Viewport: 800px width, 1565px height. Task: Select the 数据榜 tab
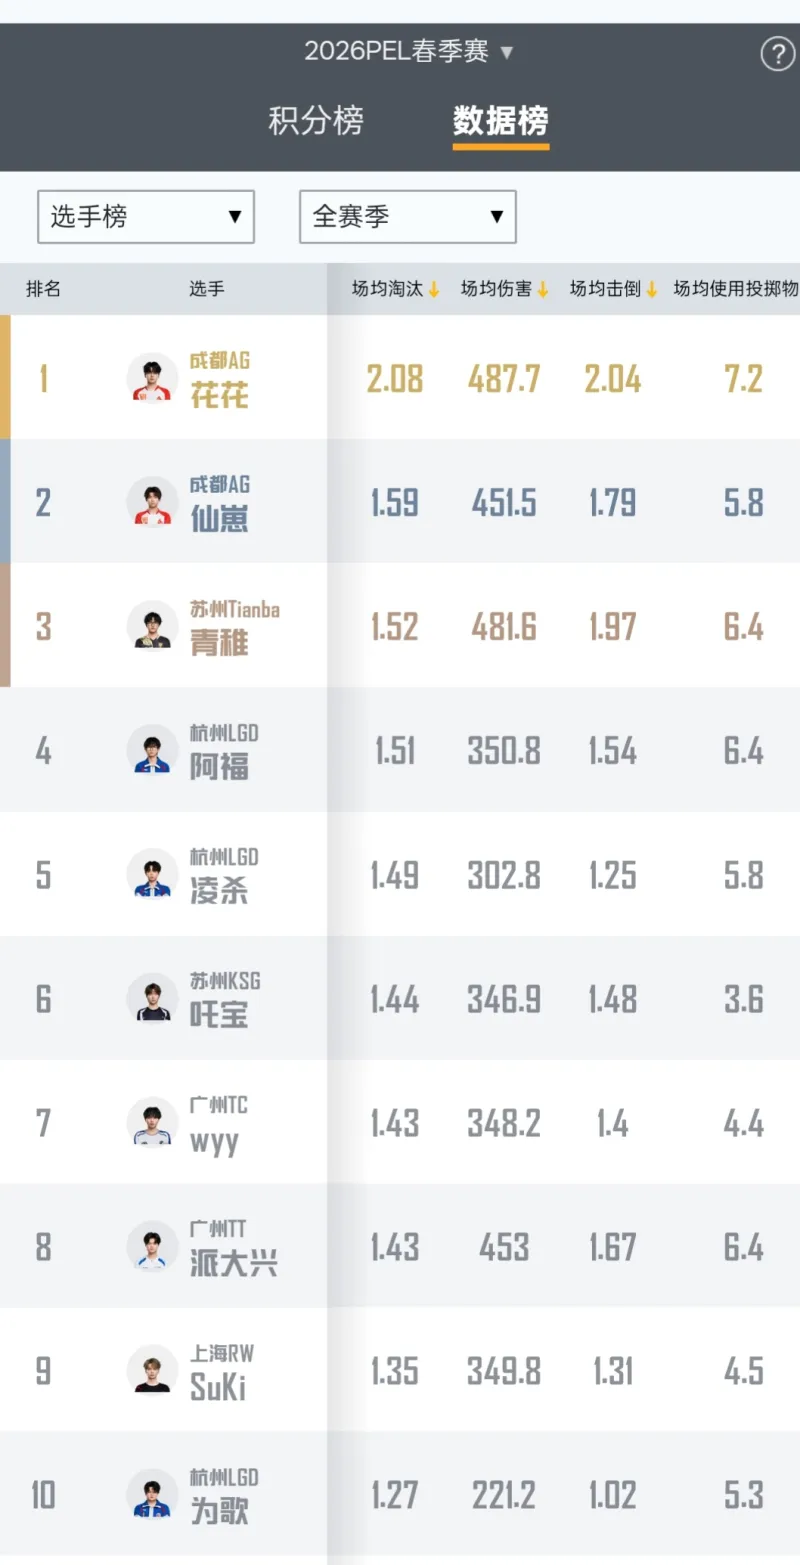pyautogui.click(x=500, y=121)
